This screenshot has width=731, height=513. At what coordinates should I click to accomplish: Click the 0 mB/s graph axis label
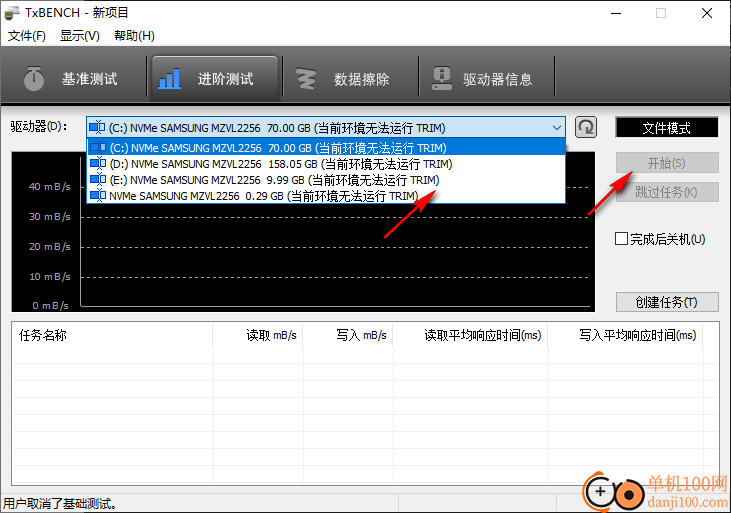pos(51,305)
